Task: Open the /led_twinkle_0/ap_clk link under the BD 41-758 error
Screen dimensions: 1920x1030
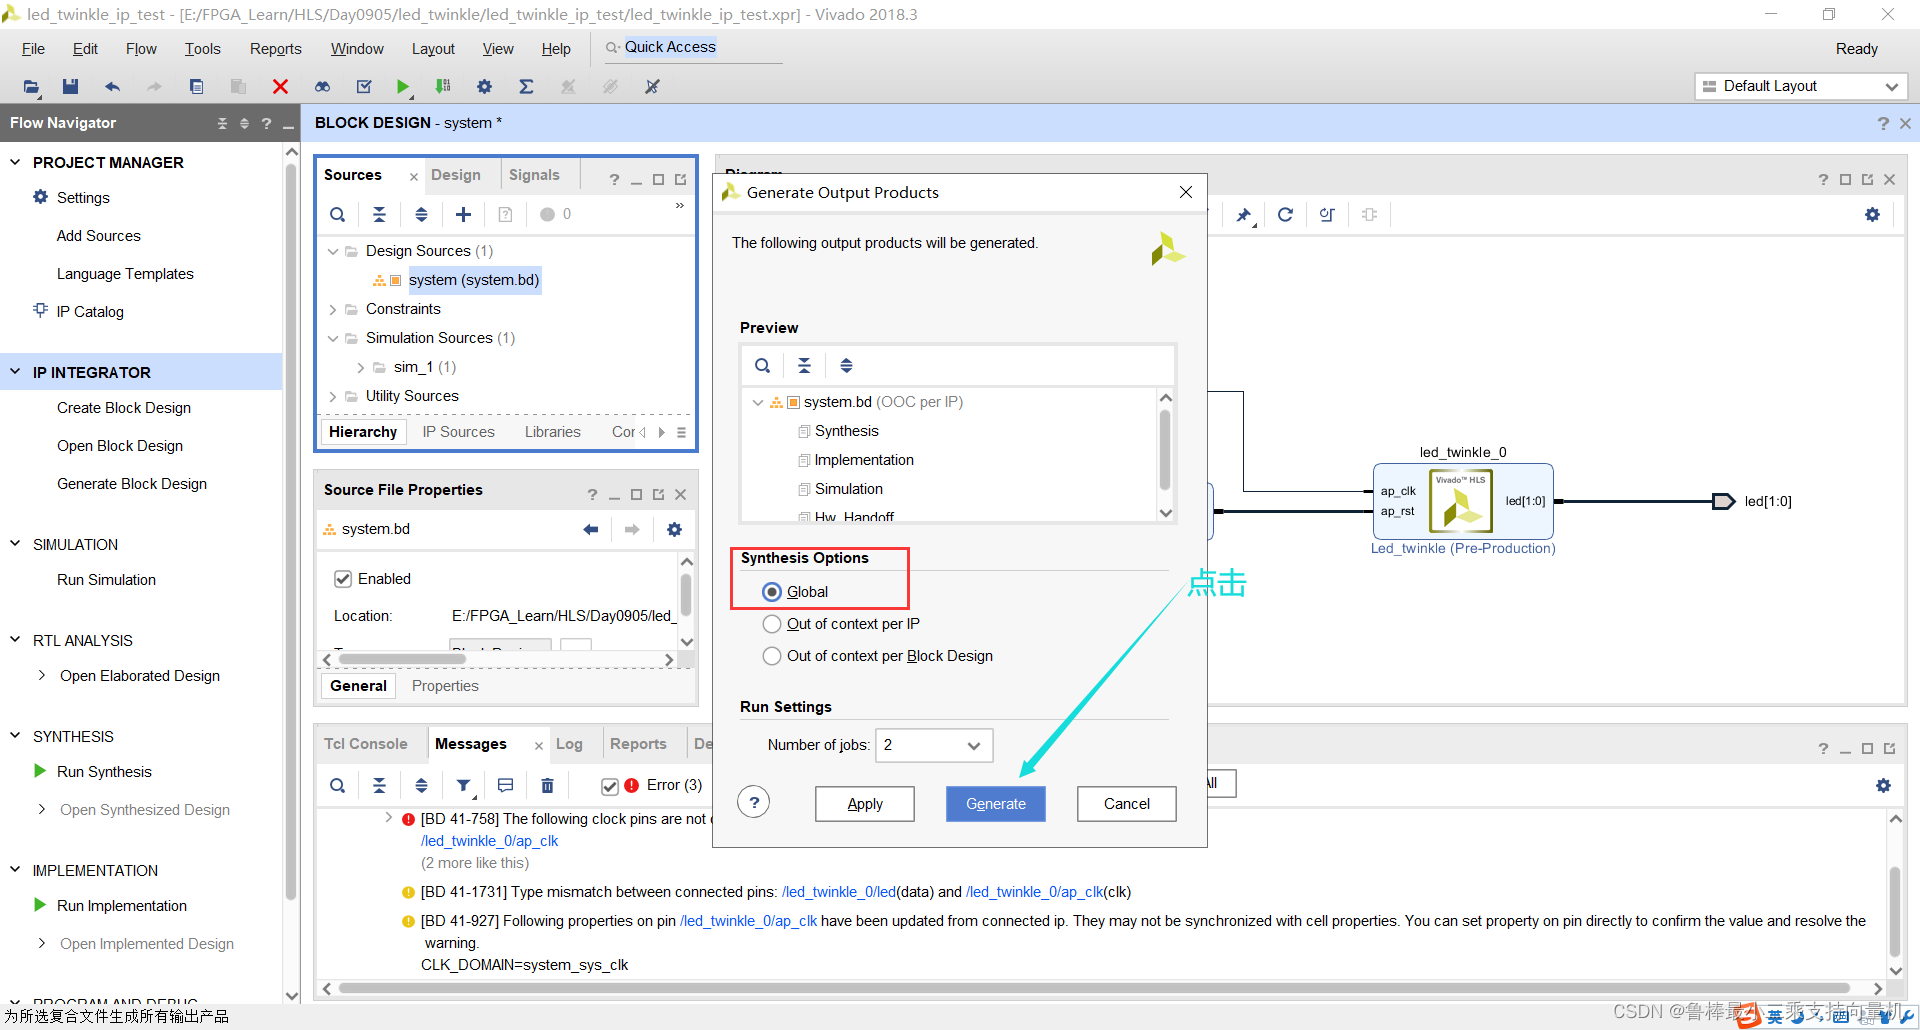Action: 489,841
